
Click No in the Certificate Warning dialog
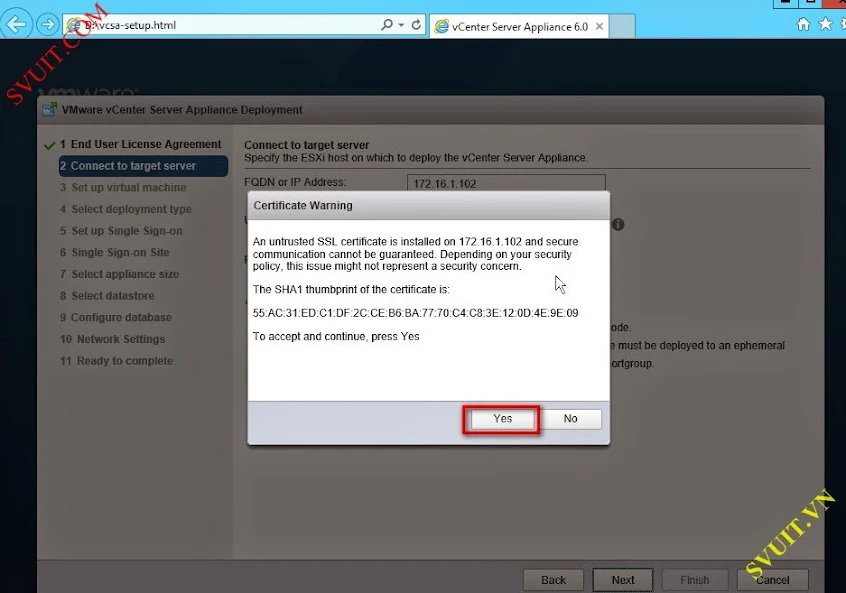[570, 419]
